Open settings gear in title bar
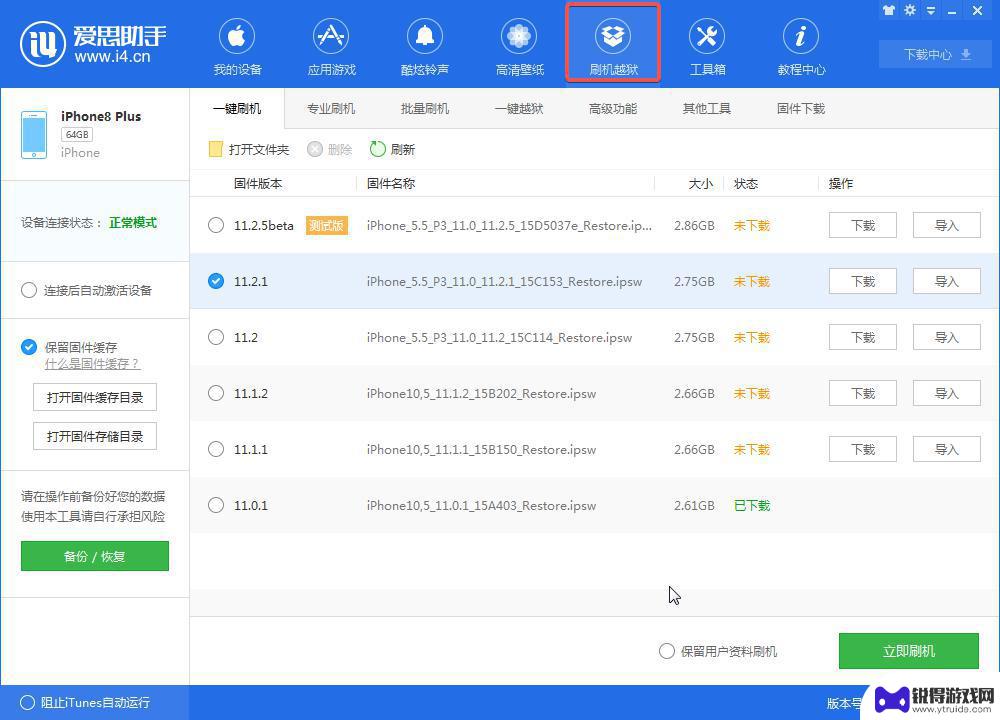1000x720 pixels. (910, 10)
